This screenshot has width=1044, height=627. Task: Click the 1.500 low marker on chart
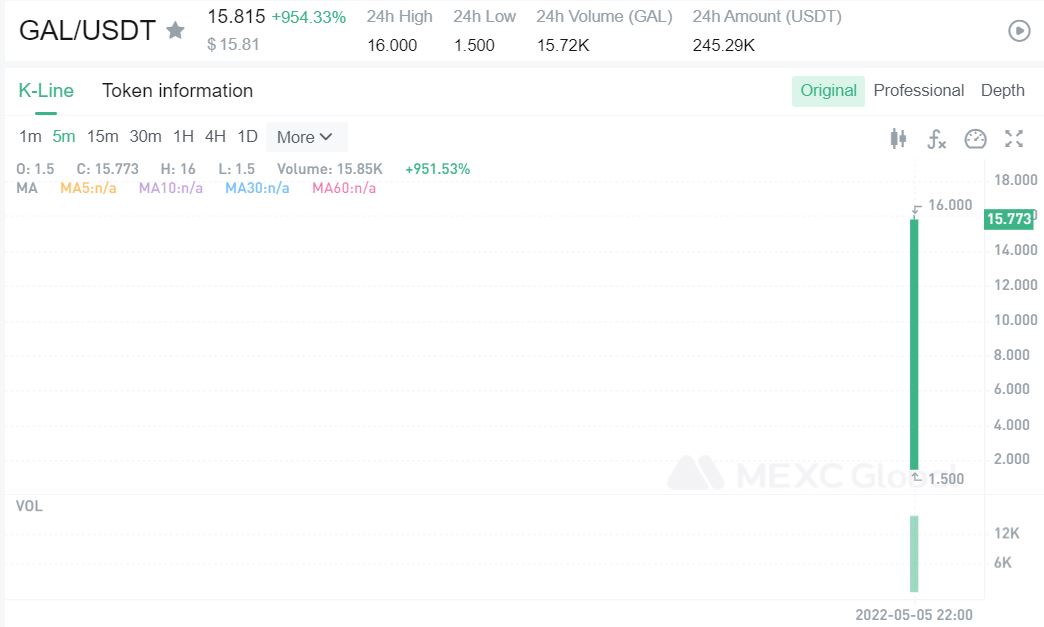[x=946, y=479]
